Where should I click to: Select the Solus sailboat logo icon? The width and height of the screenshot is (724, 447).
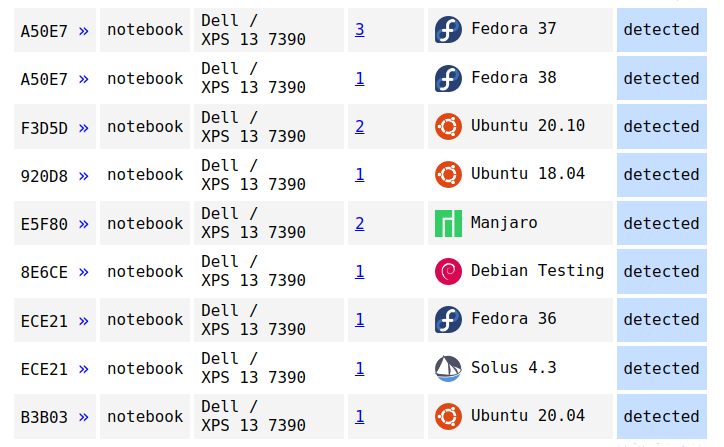point(448,368)
